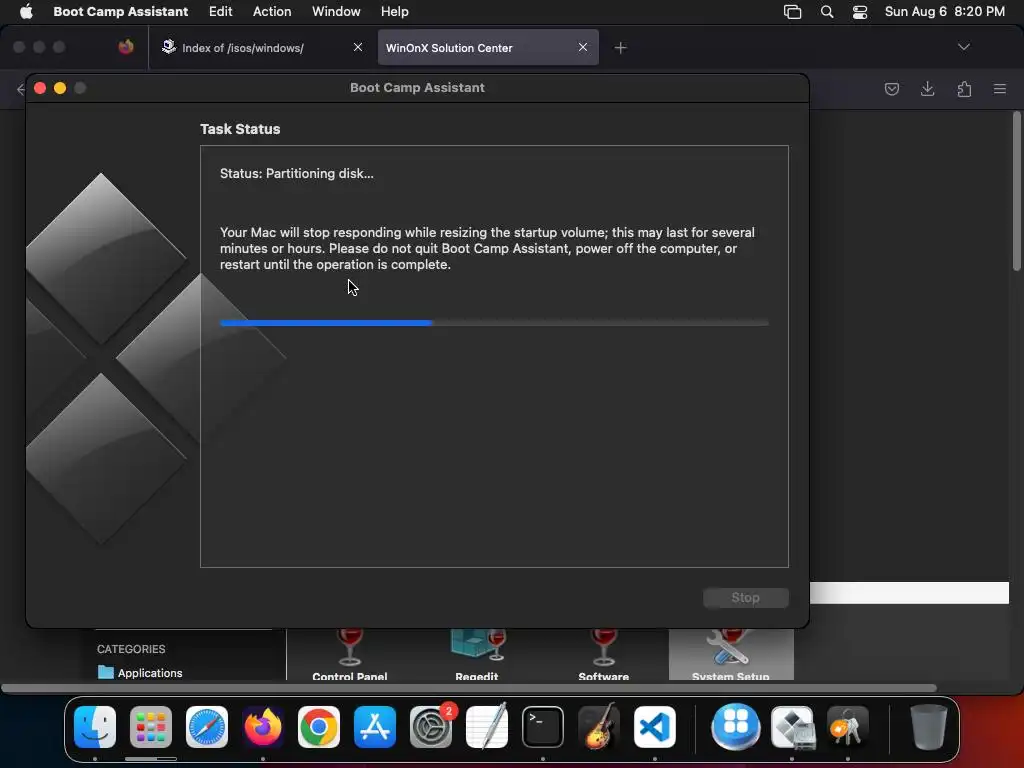Open App Store from the Dock

pyautogui.click(x=375, y=727)
